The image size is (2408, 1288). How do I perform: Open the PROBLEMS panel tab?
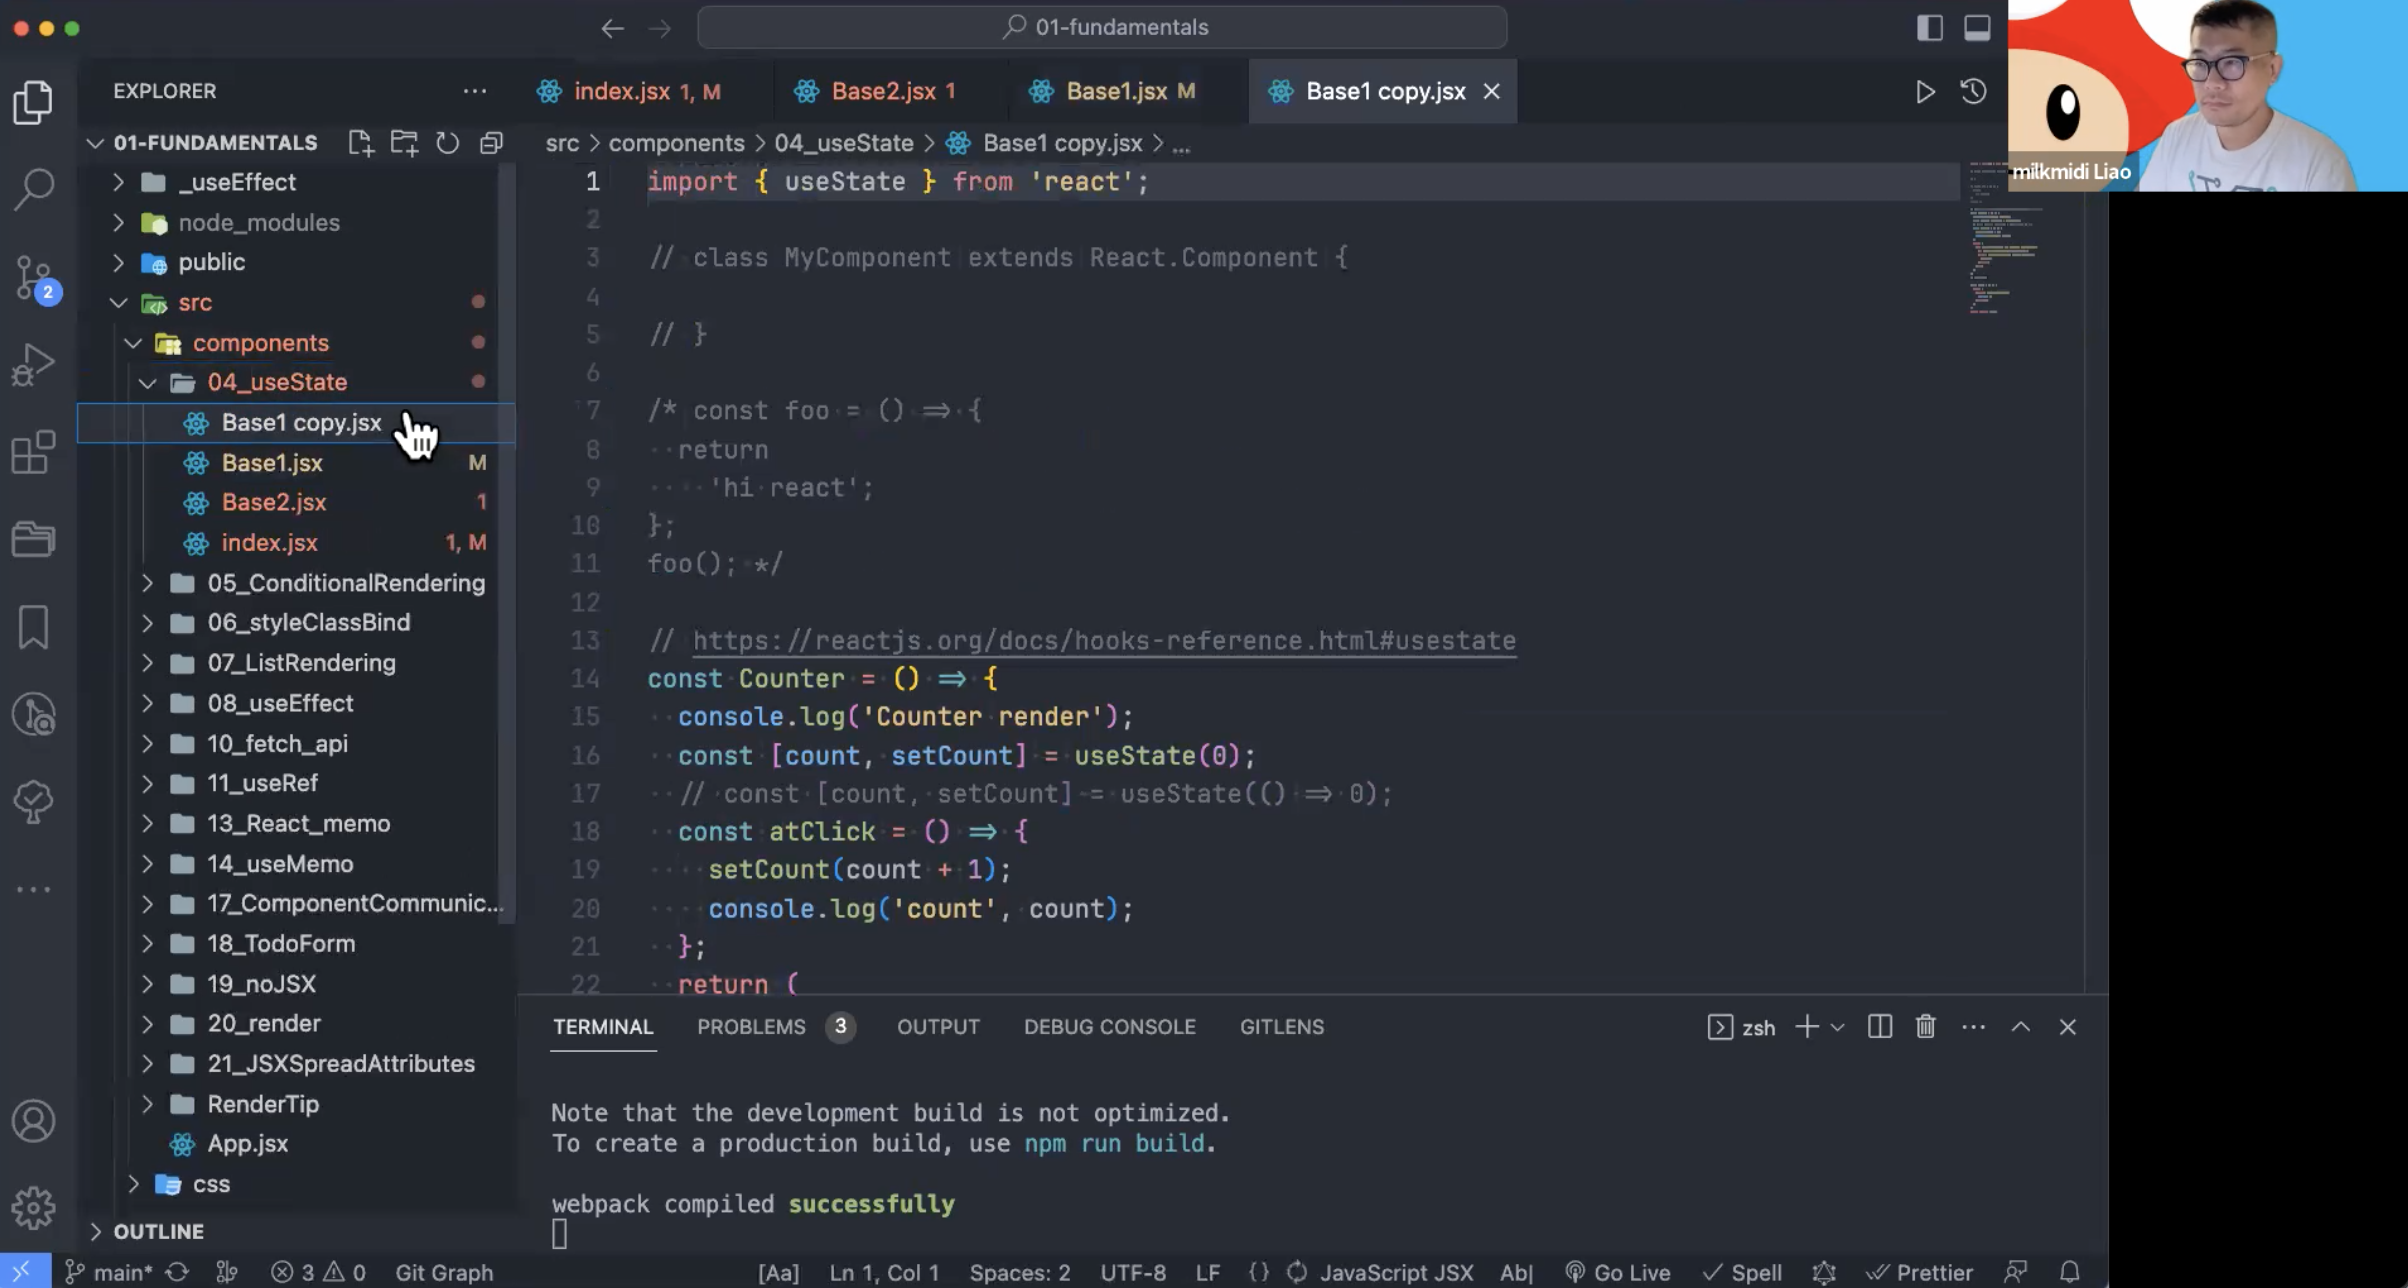pyautogui.click(x=751, y=1027)
